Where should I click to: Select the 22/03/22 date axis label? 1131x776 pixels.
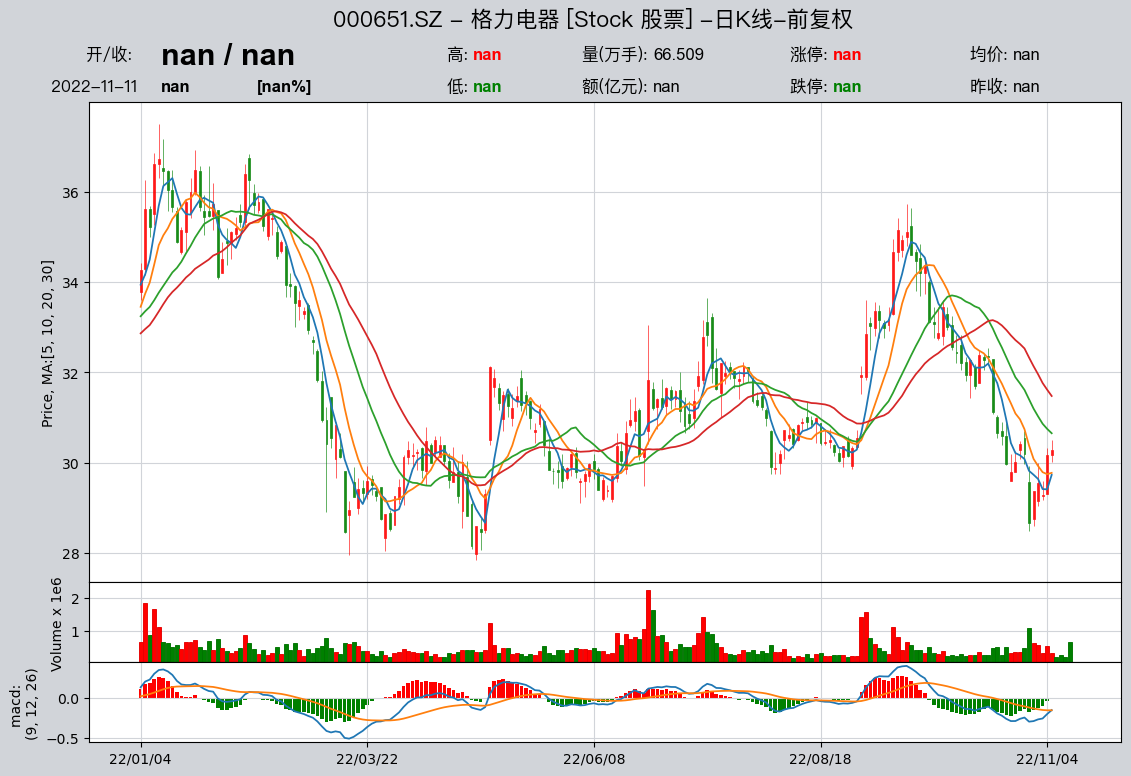[x=367, y=759]
